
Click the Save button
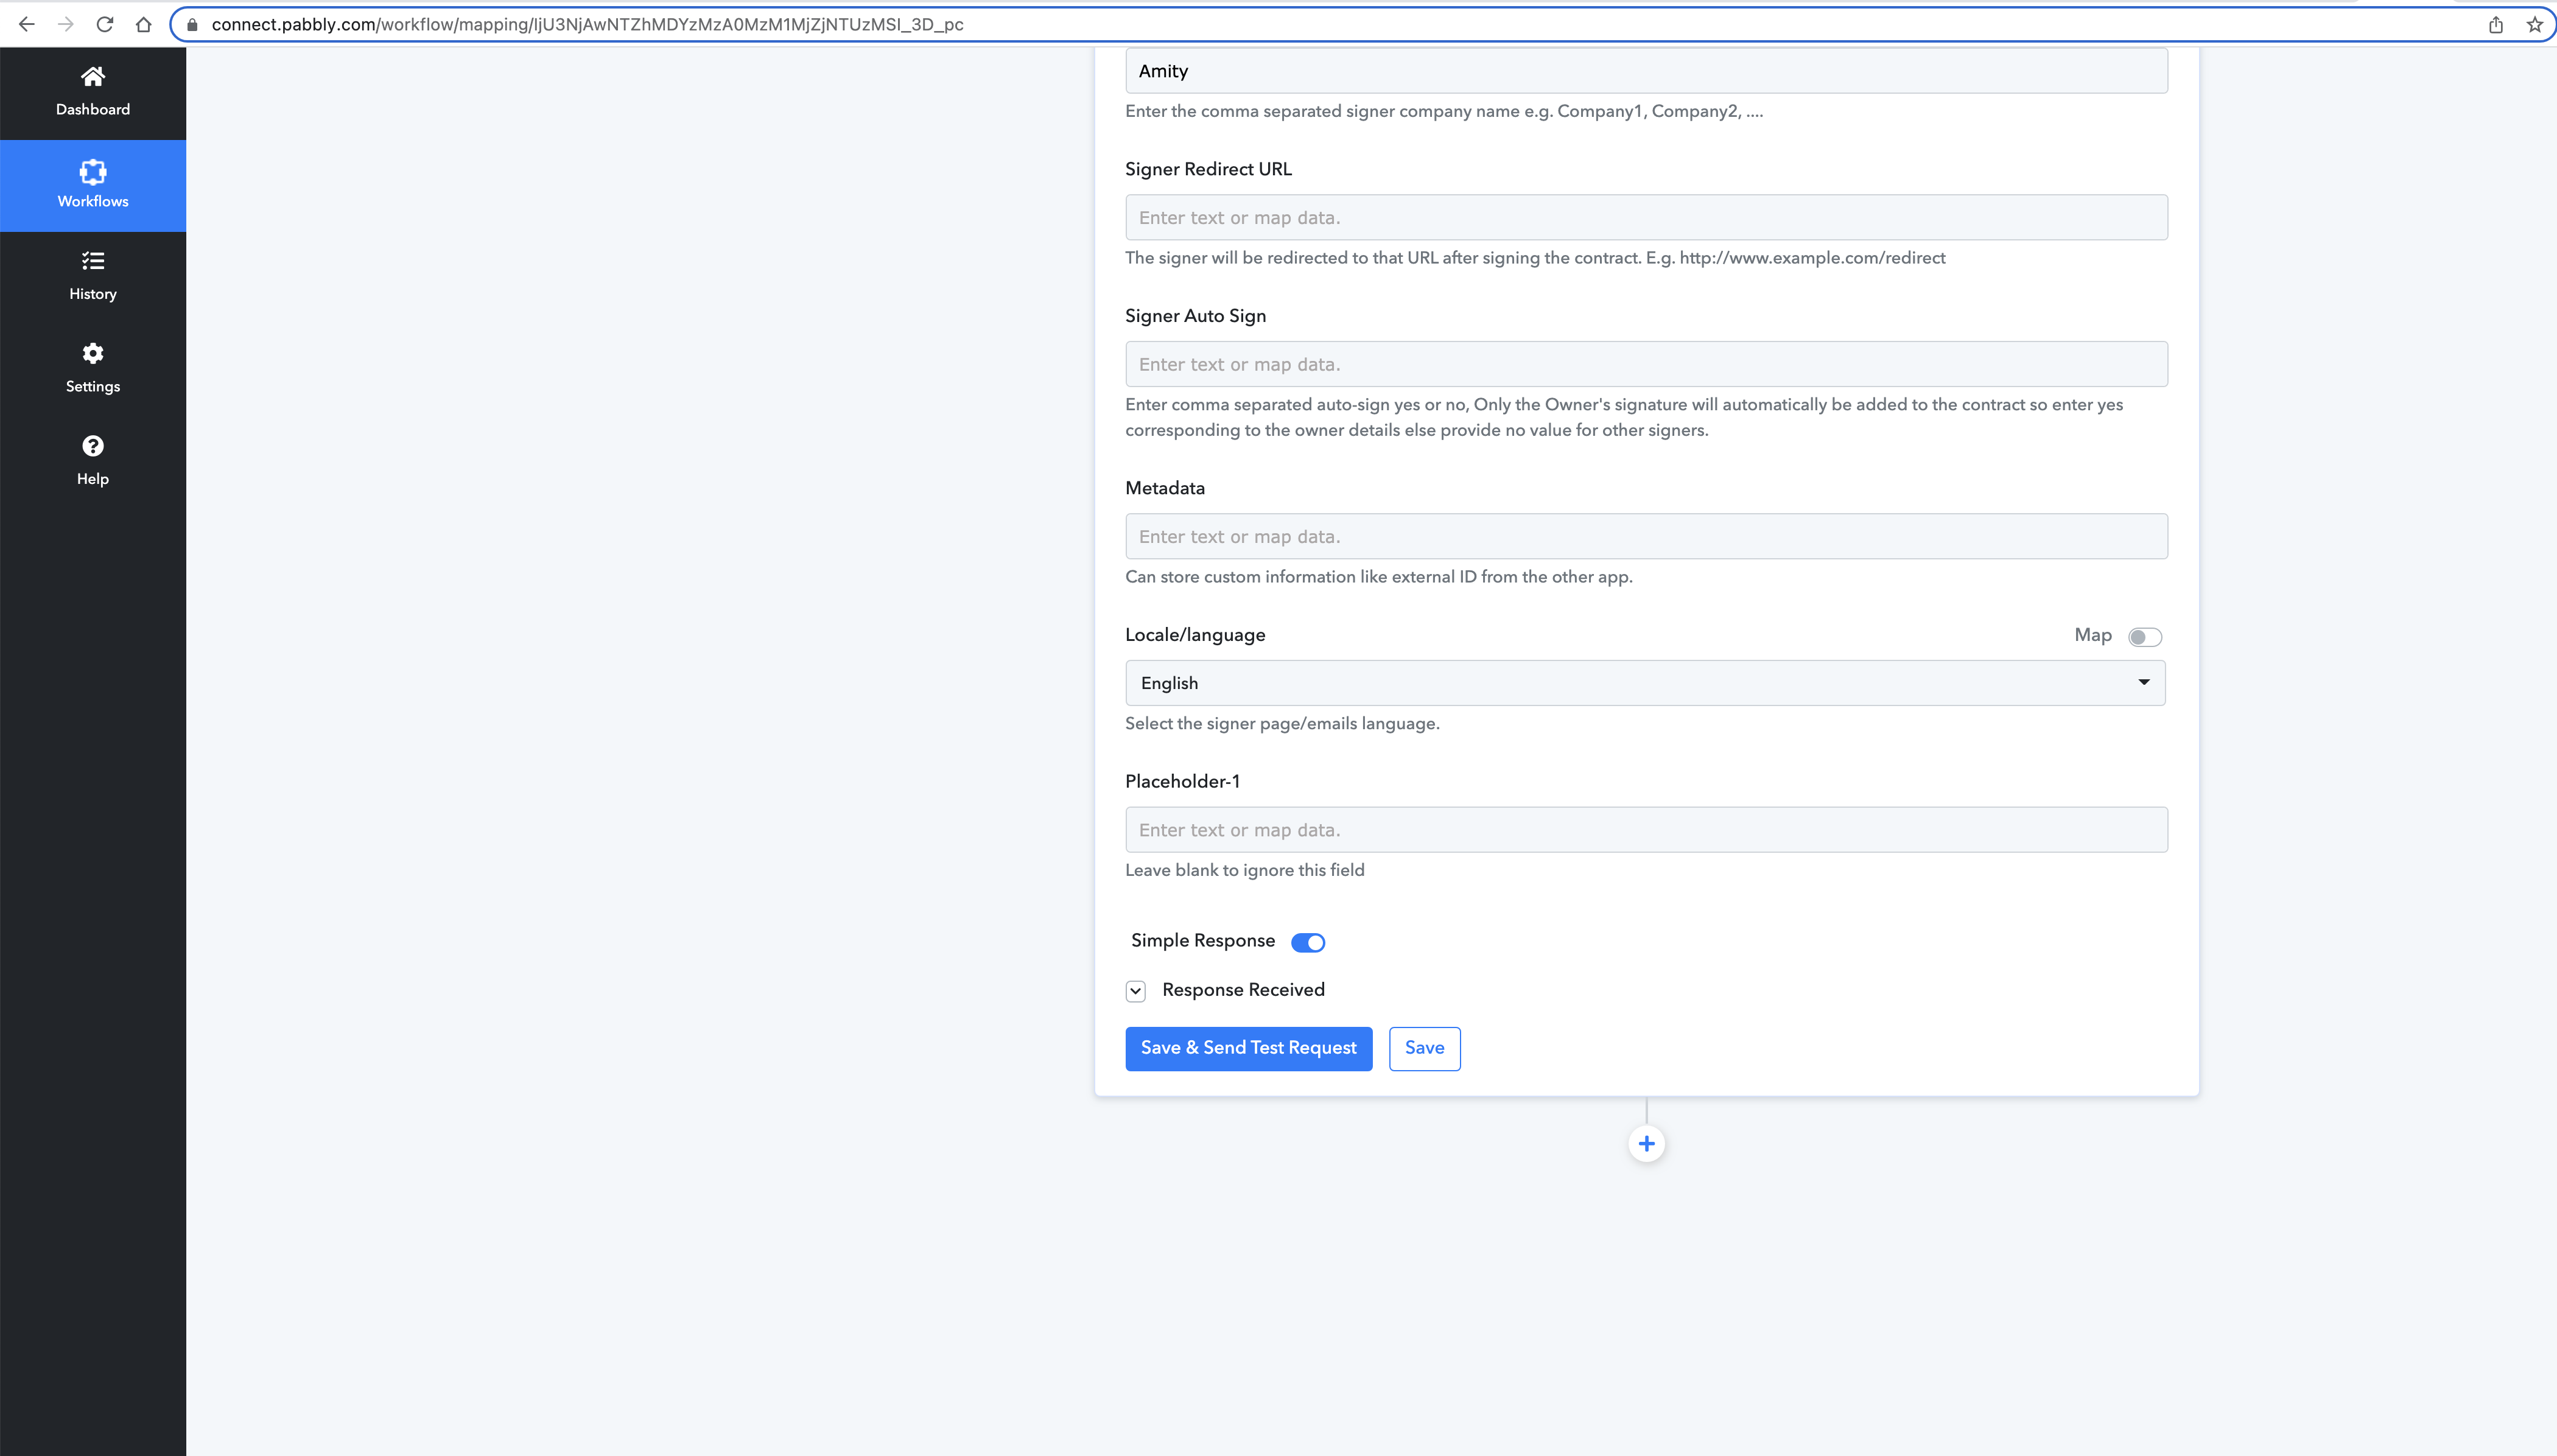tap(1424, 1048)
